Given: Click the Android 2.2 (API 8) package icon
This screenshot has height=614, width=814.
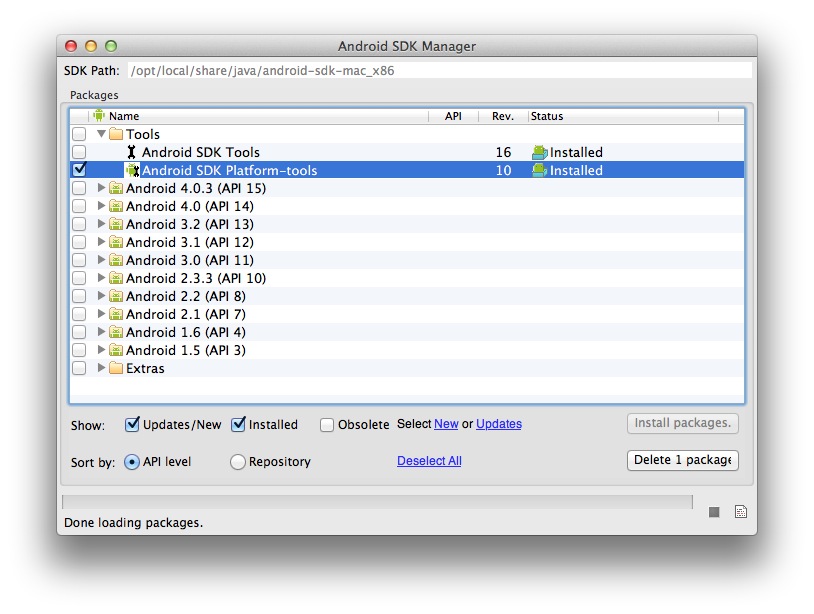Looking at the screenshot, I should pos(116,296).
